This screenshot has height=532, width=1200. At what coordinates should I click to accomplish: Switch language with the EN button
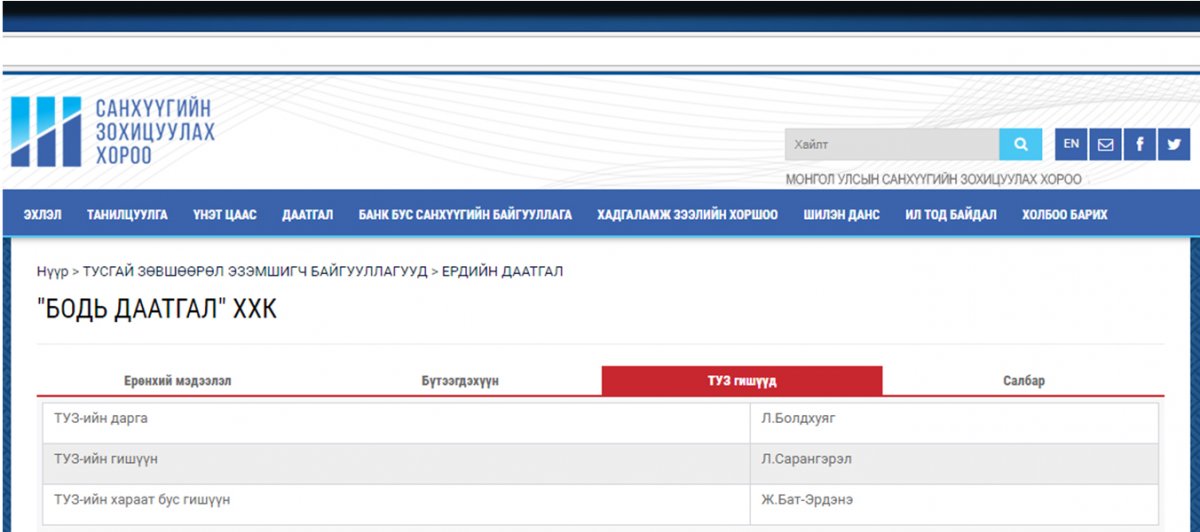[1071, 144]
